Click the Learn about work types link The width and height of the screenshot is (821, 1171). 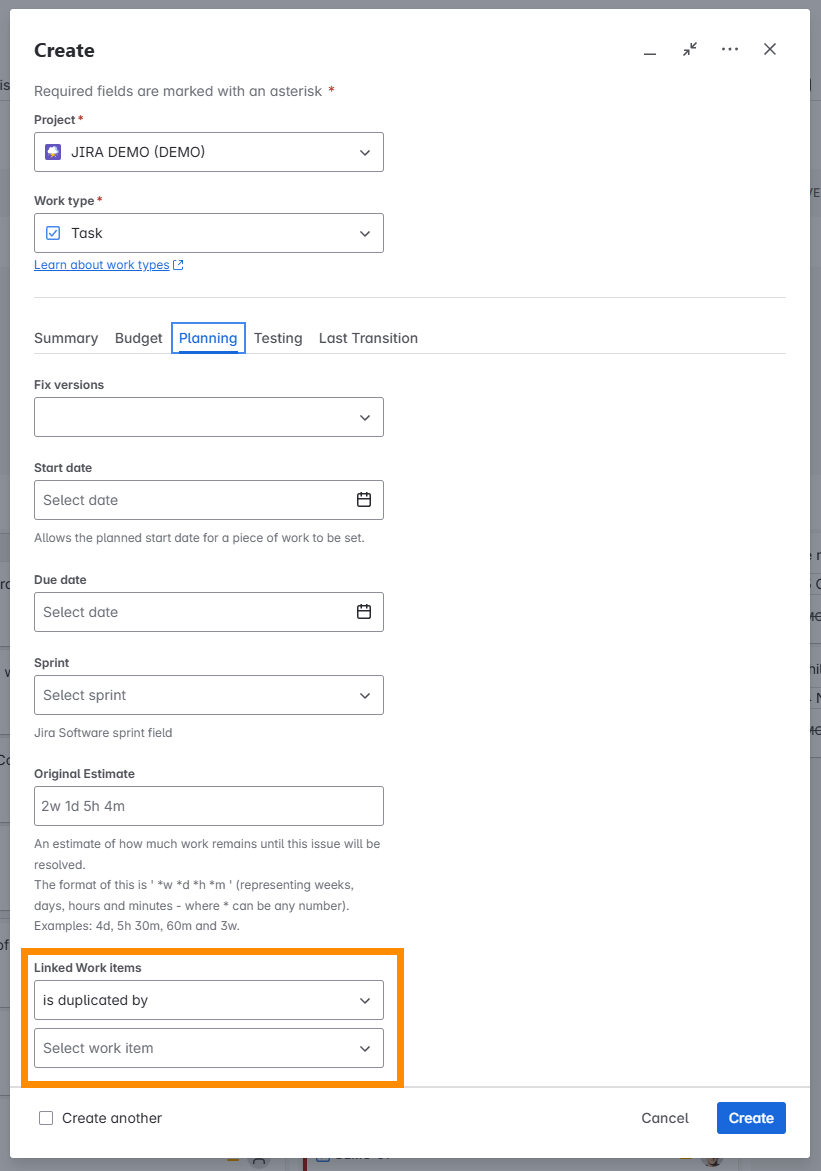point(100,264)
